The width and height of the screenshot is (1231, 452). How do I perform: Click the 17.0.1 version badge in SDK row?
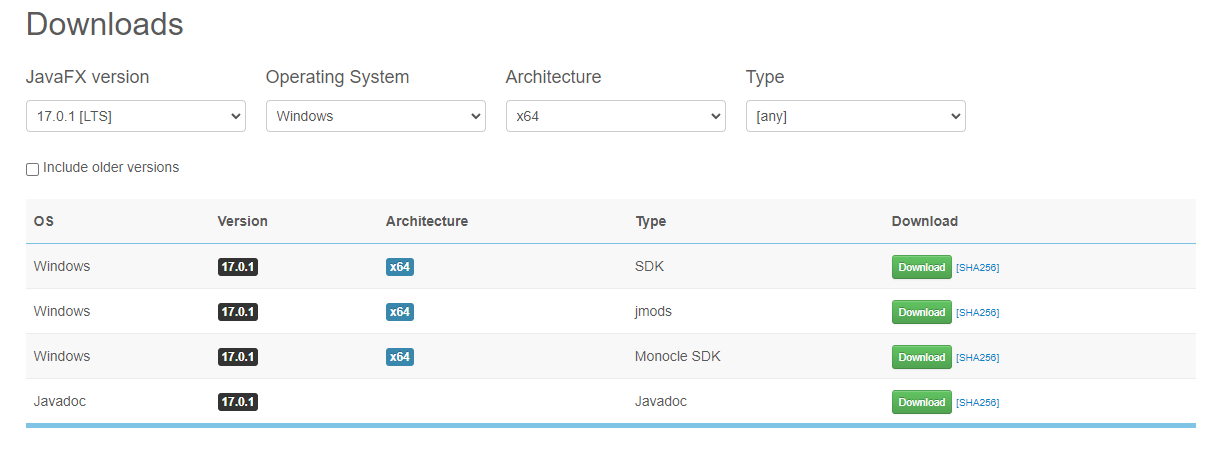click(238, 267)
